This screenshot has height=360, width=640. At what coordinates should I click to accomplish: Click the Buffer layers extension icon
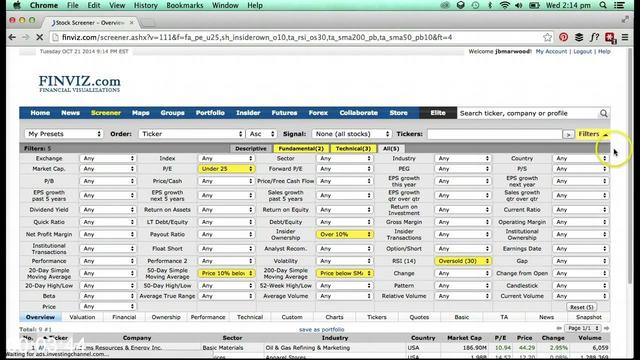click(x=579, y=37)
